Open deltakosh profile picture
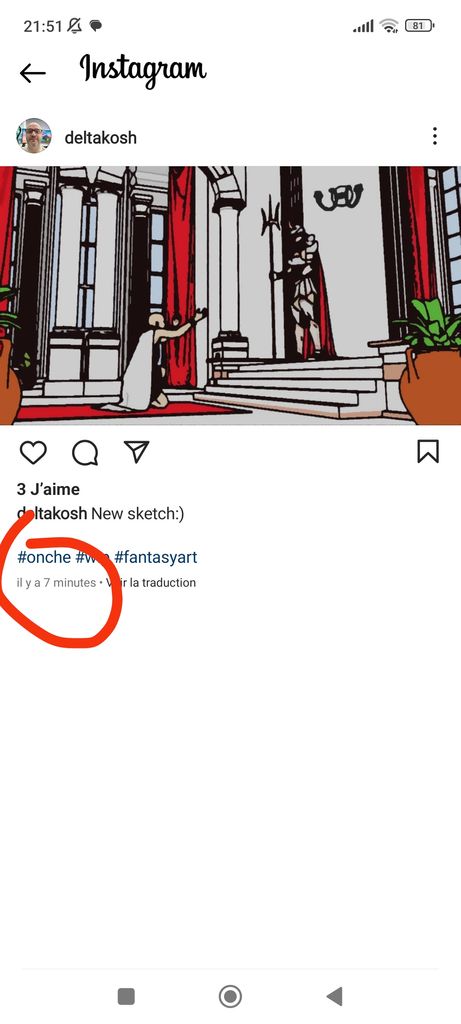This screenshot has width=461, height=1024. coord(34,136)
